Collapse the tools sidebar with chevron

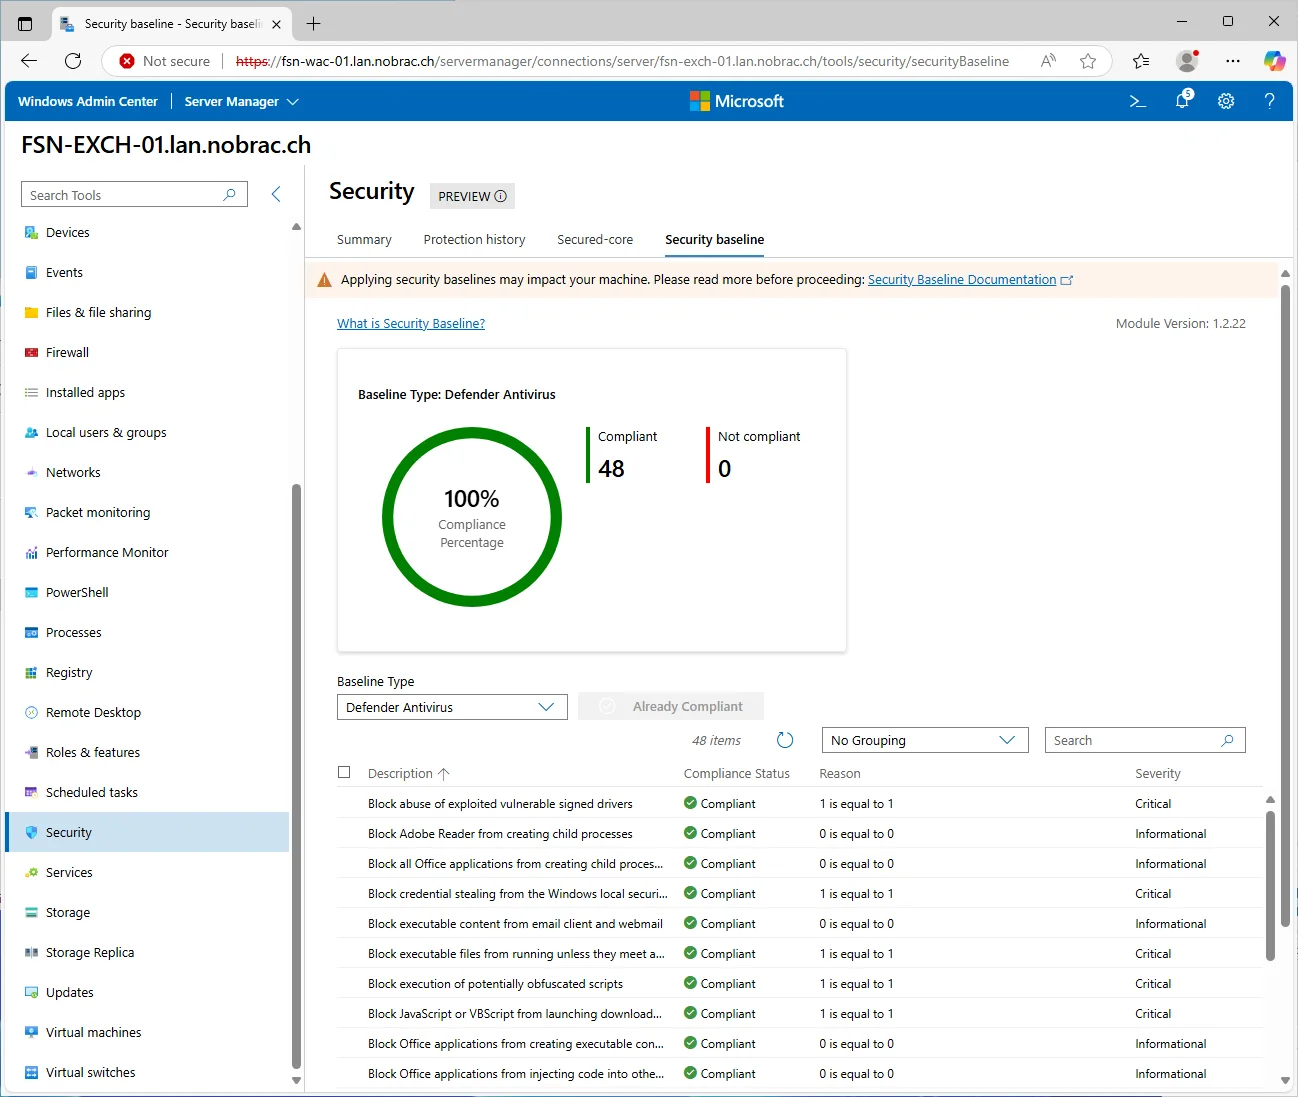(x=276, y=194)
